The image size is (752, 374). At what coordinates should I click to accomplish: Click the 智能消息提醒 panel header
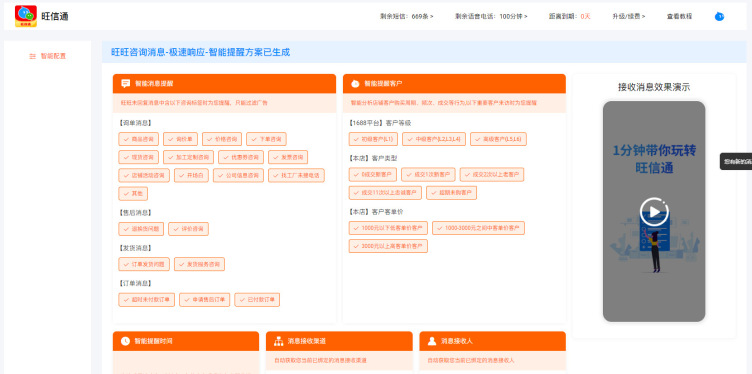(x=224, y=83)
